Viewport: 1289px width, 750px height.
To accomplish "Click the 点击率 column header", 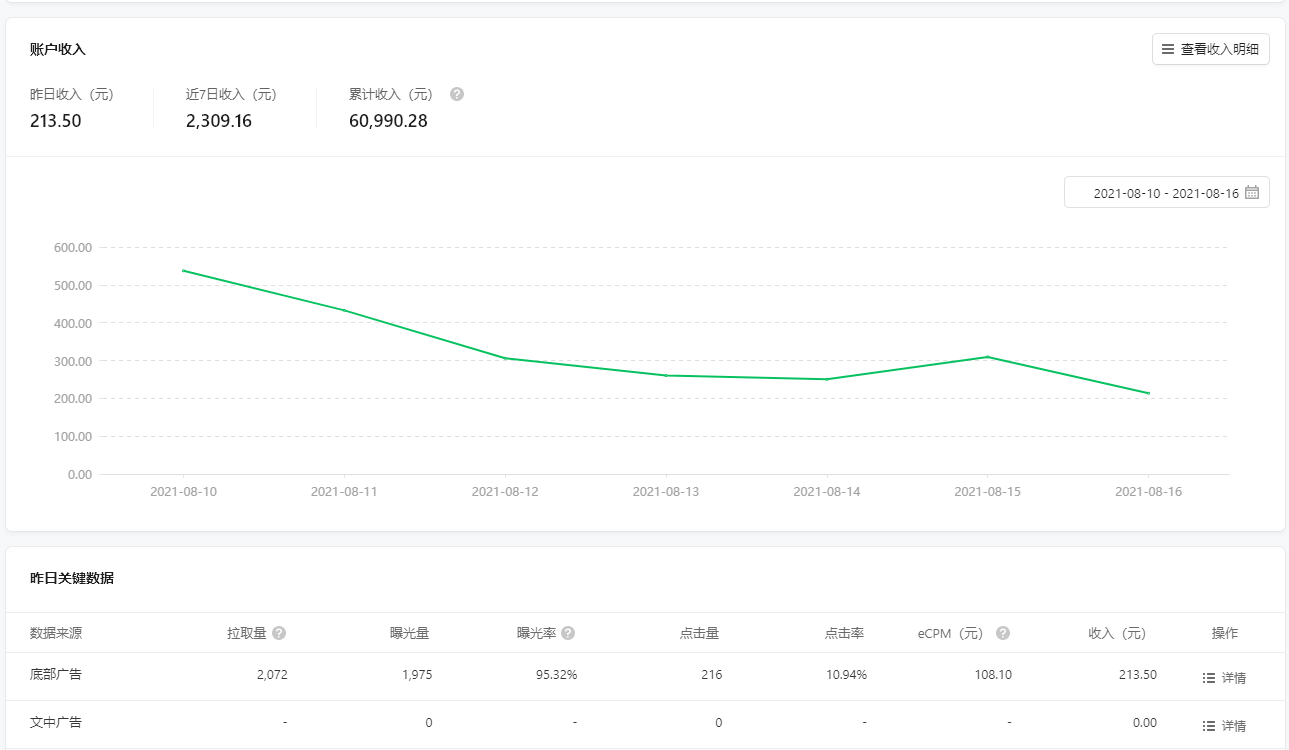I will click(x=844, y=633).
